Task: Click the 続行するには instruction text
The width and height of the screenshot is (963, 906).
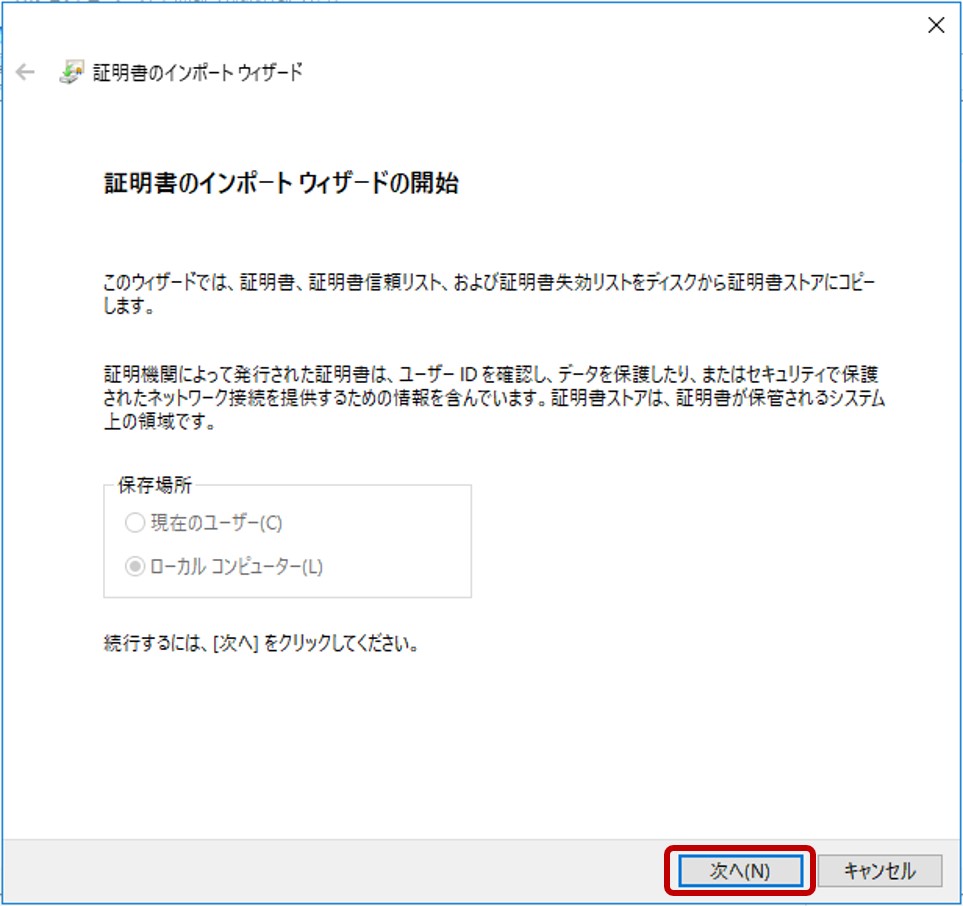Action: pyautogui.click(x=260, y=643)
